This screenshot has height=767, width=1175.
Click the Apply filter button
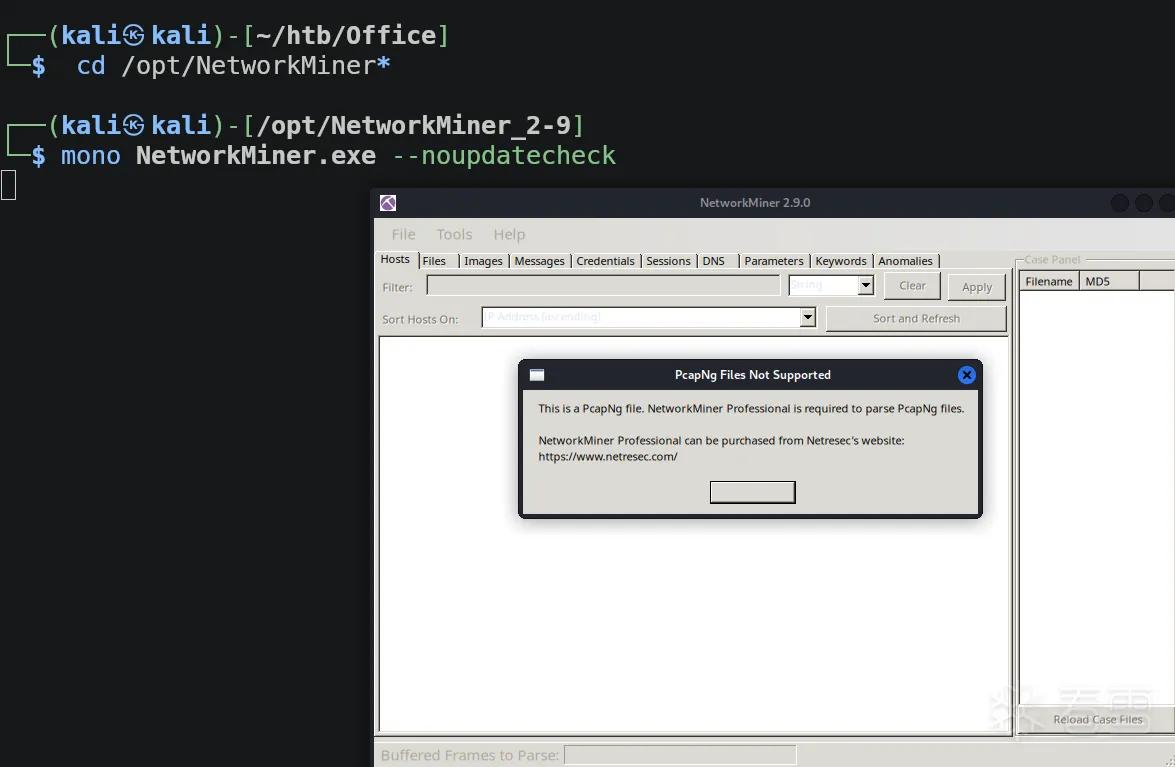(x=976, y=287)
